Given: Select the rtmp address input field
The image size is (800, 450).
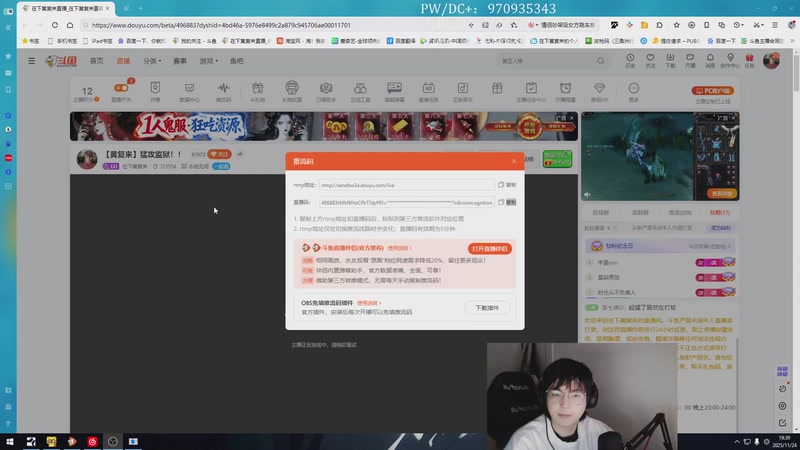Looking at the screenshot, I should 407,185.
